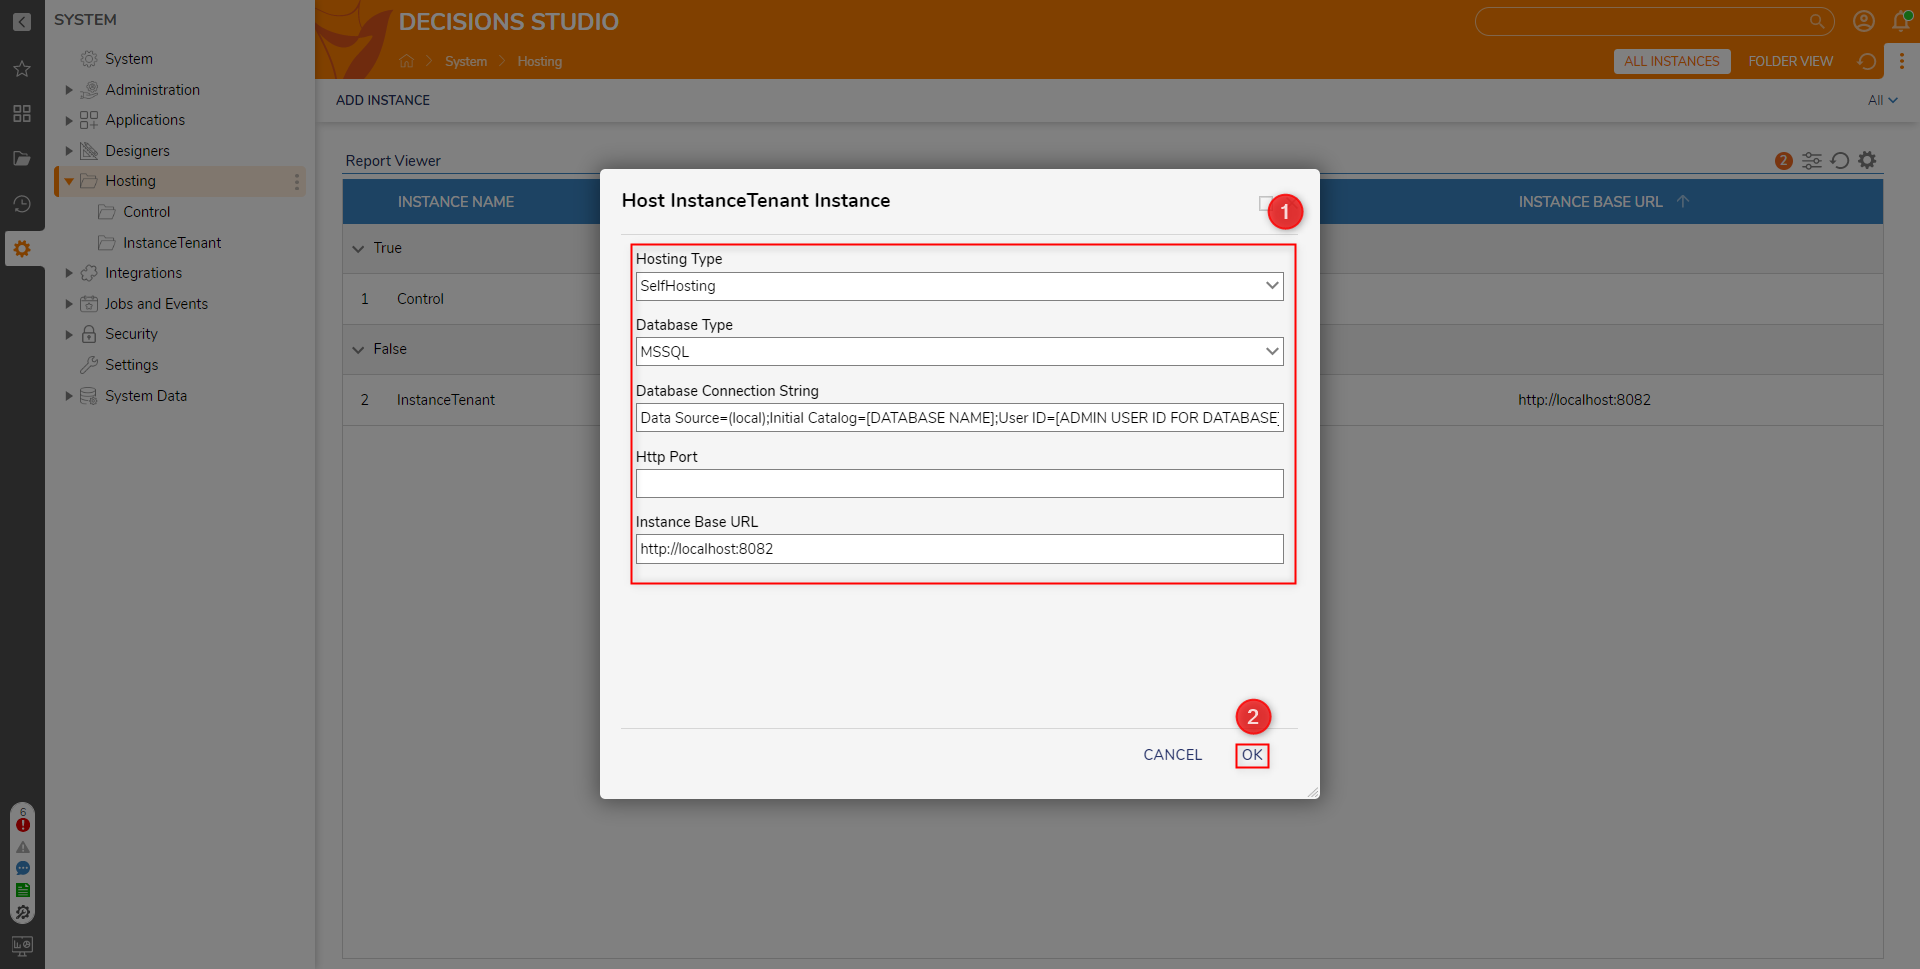Open the gray warning triangle icon
Image resolution: width=1920 pixels, height=969 pixels.
coord(23,847)
